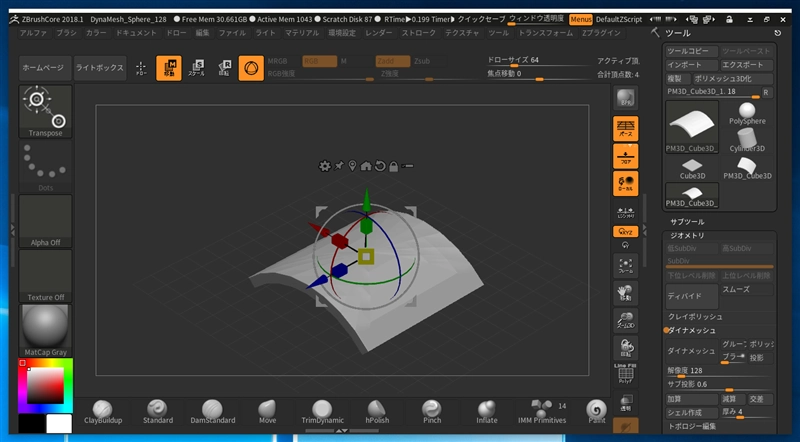
Task: Toggle スムーズ option beside ディバイド
Action: [747, 289]
